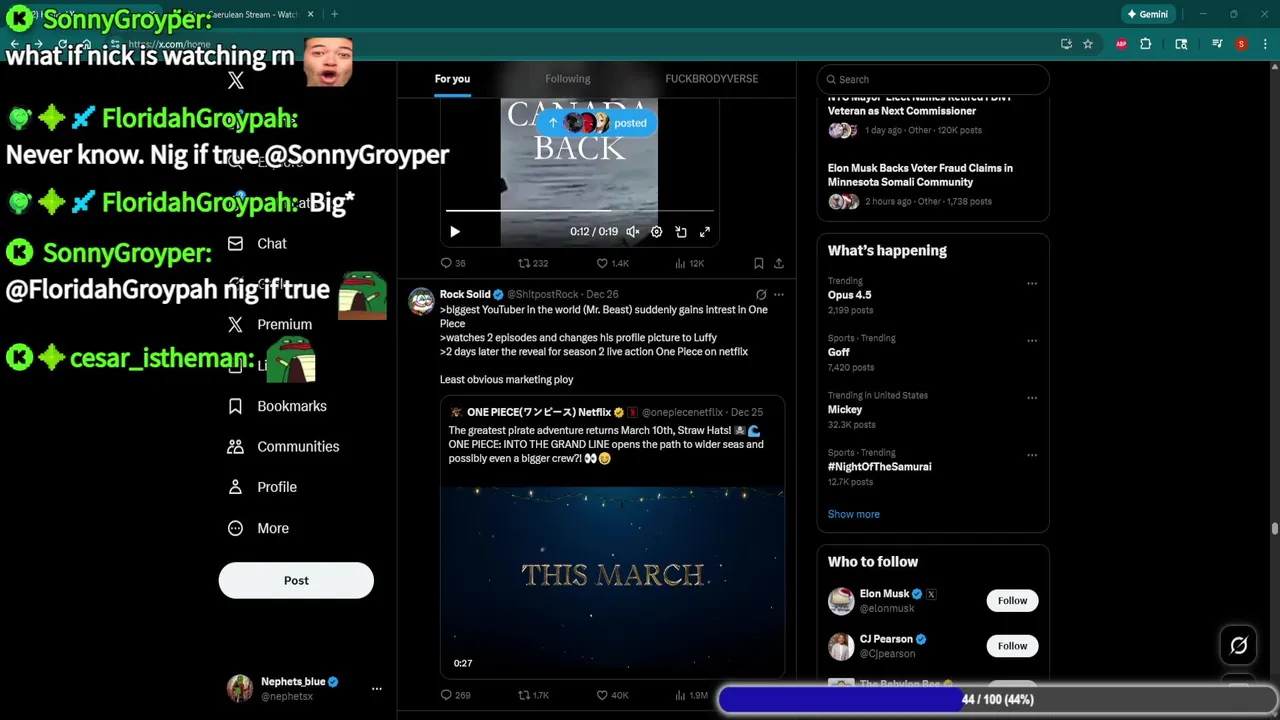View the 1.9M views analytics

click(691, 695)
